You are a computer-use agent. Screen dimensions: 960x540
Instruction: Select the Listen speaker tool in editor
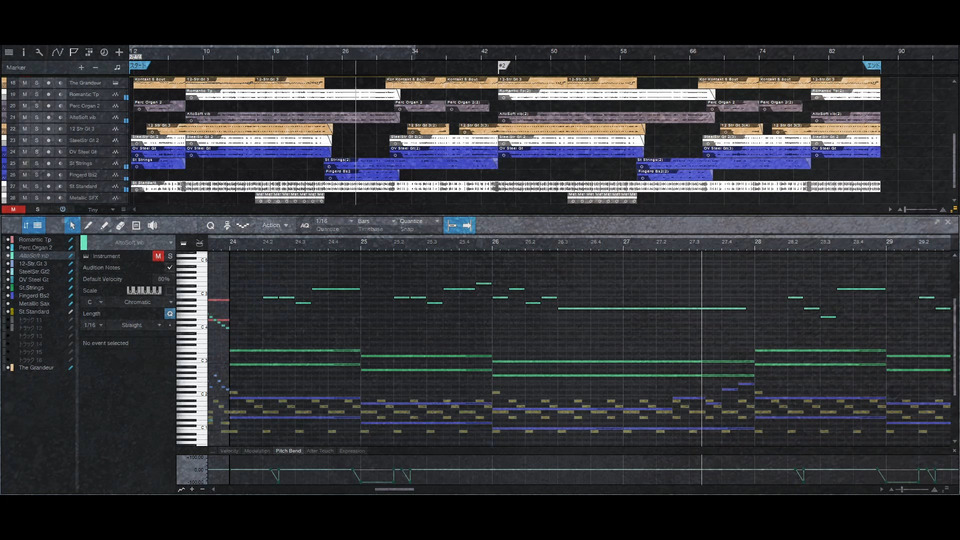pos(152,225)
